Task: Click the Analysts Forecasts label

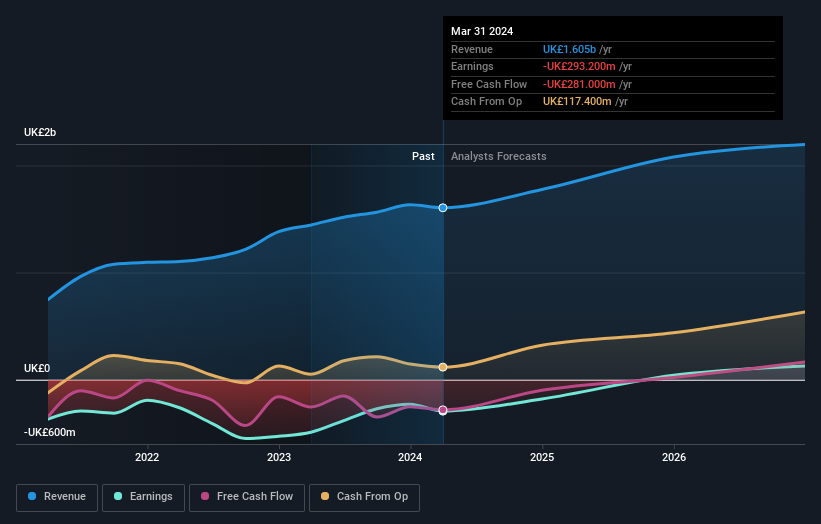Action: coord(498,156)
